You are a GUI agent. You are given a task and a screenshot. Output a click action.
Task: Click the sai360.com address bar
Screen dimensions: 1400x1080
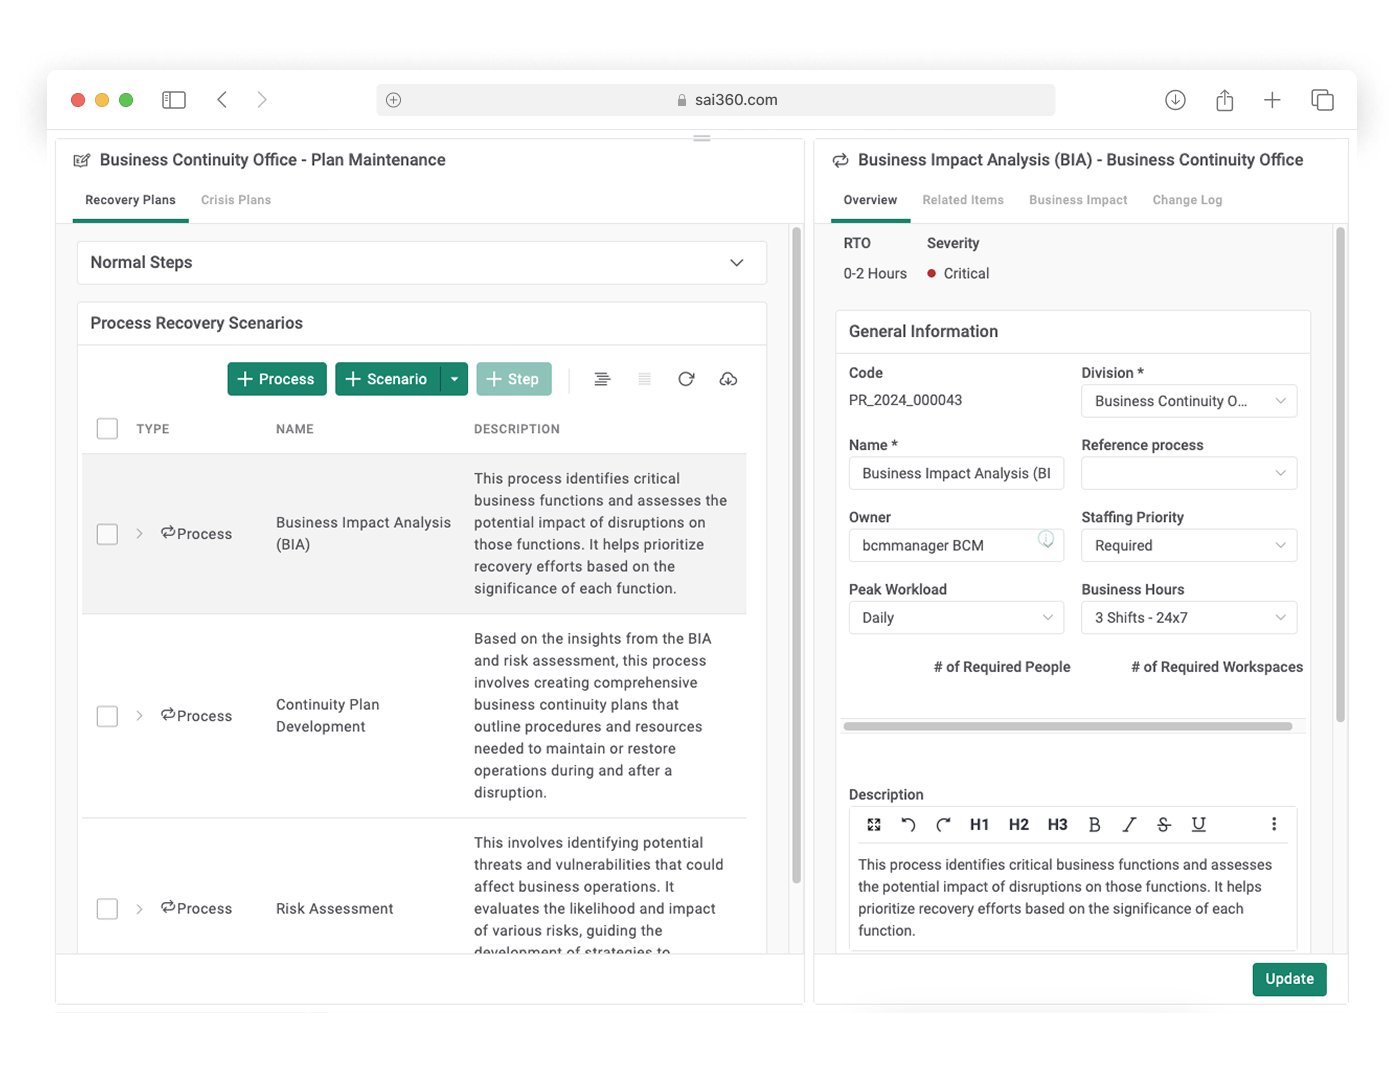pyautogui.click(x=716, y=100)
